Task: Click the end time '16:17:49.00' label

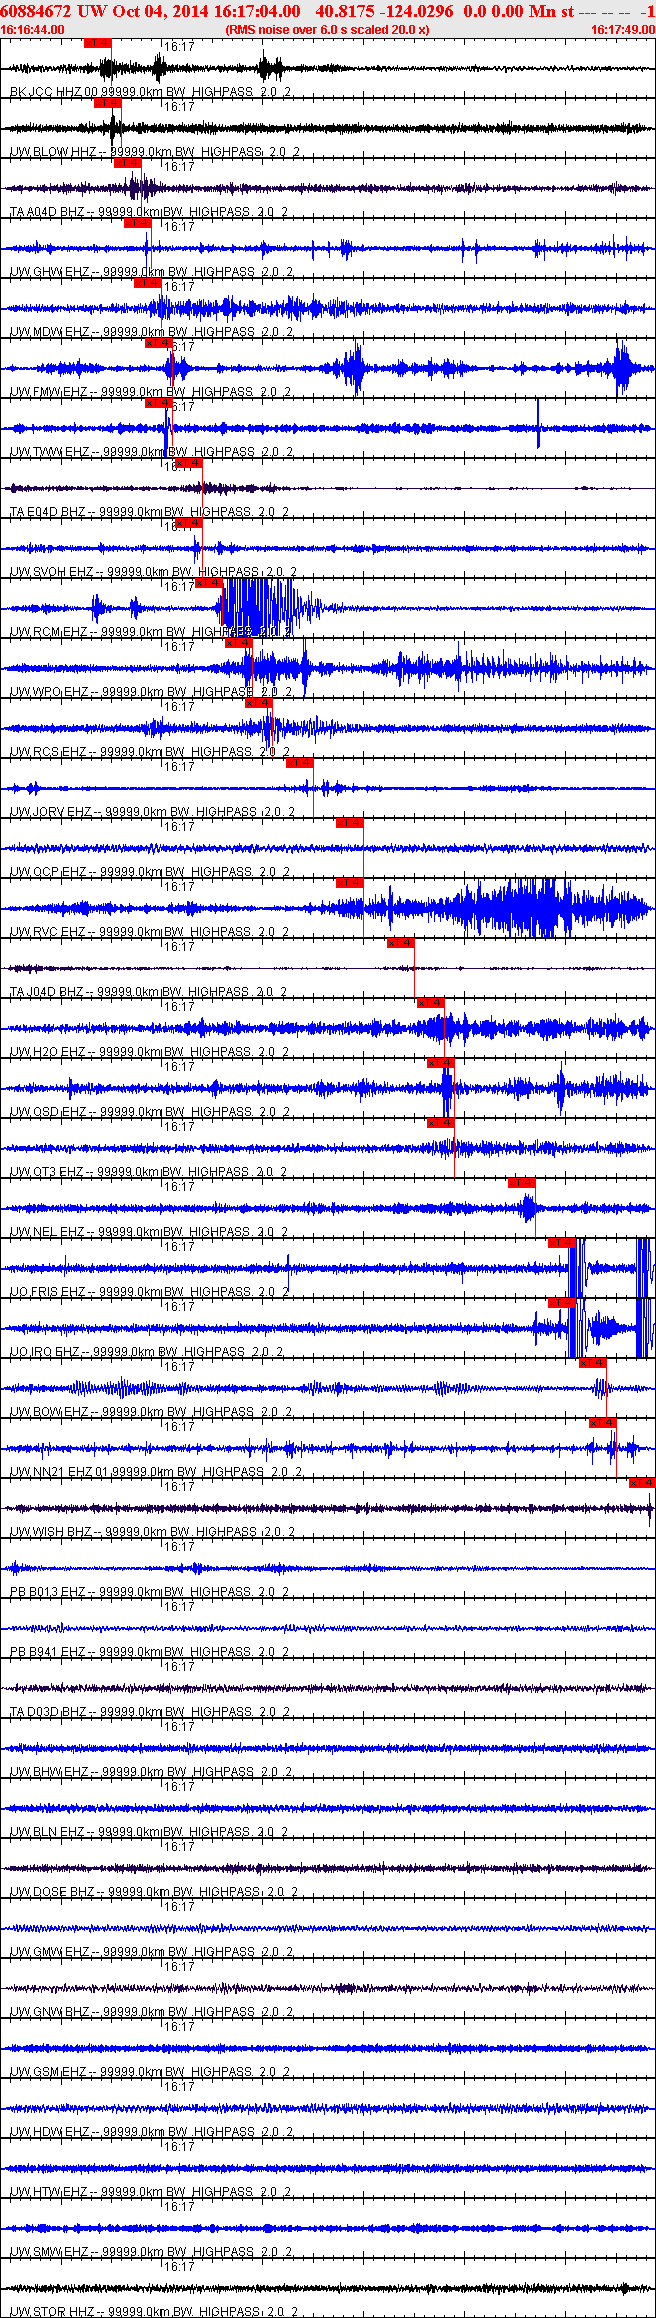Action: 623,30
